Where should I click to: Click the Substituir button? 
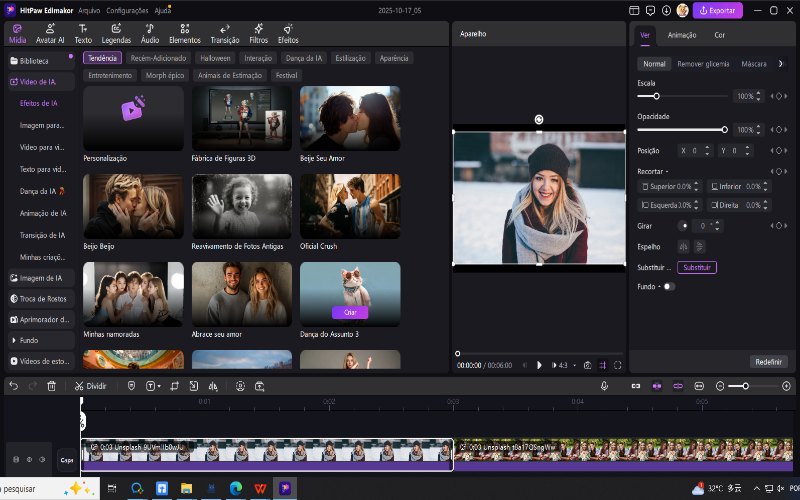[x=697, y=267]
